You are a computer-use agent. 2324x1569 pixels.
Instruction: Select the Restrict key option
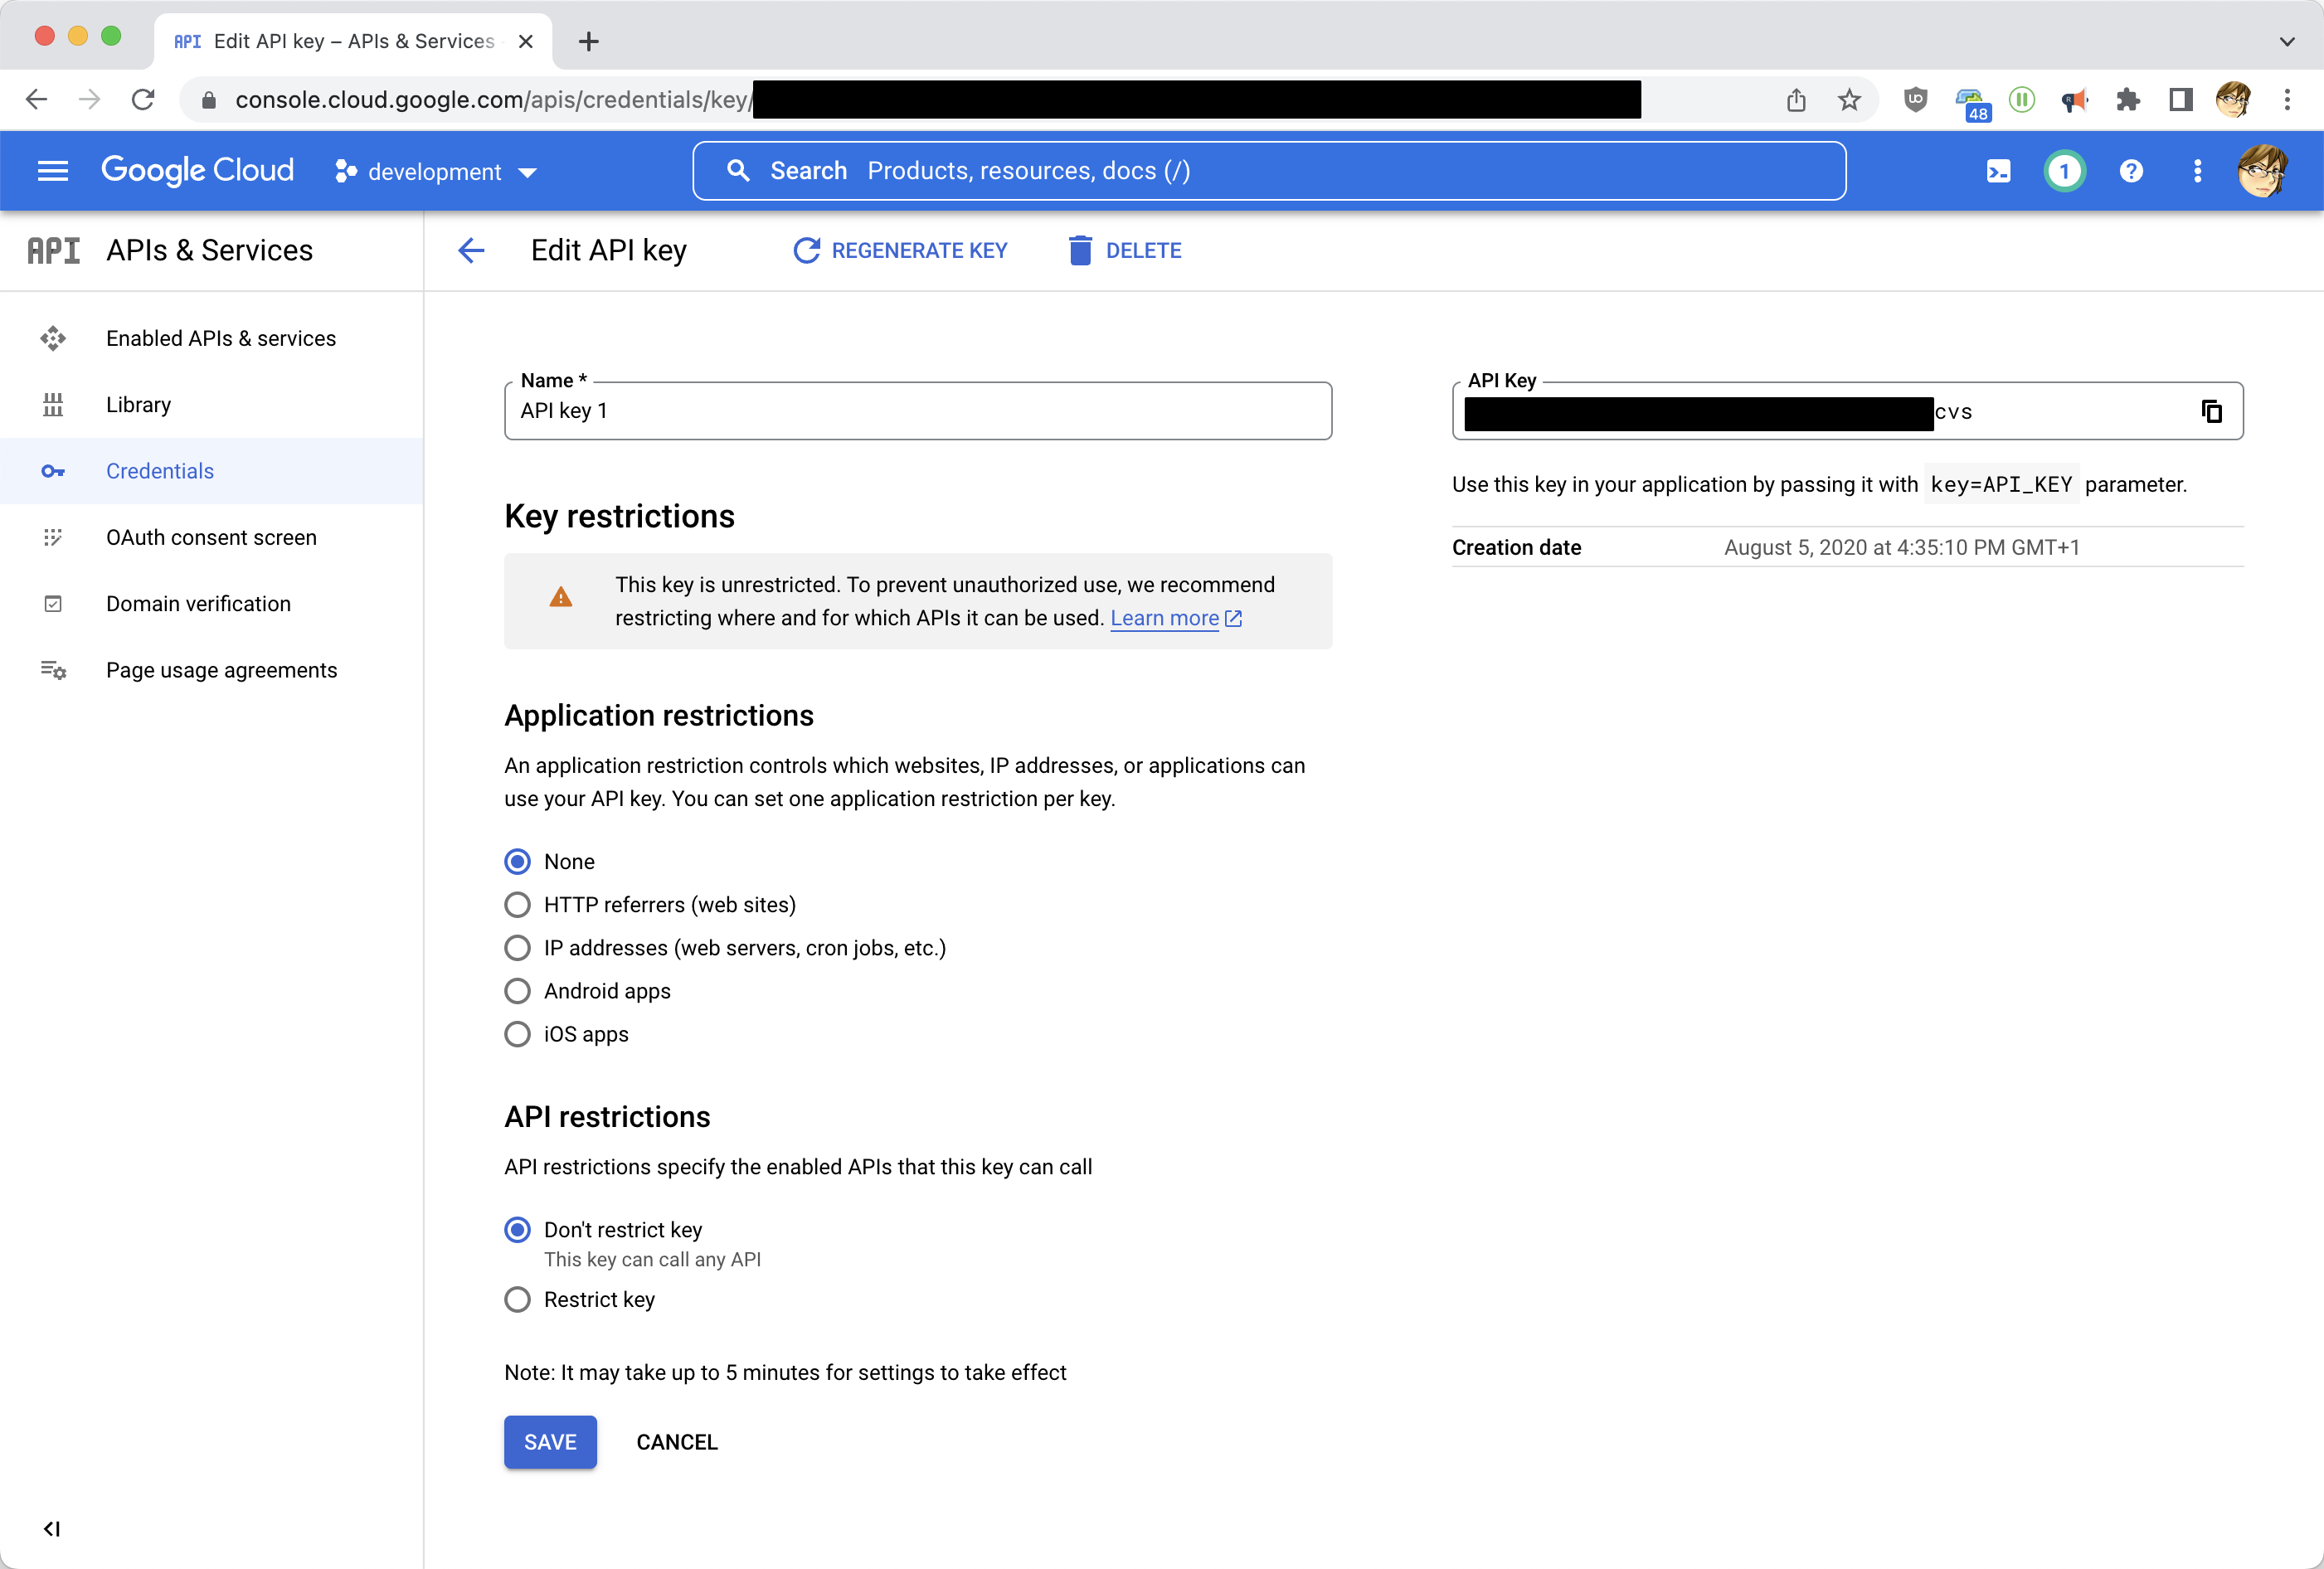pyautogui.click(x=517, y=1299)
